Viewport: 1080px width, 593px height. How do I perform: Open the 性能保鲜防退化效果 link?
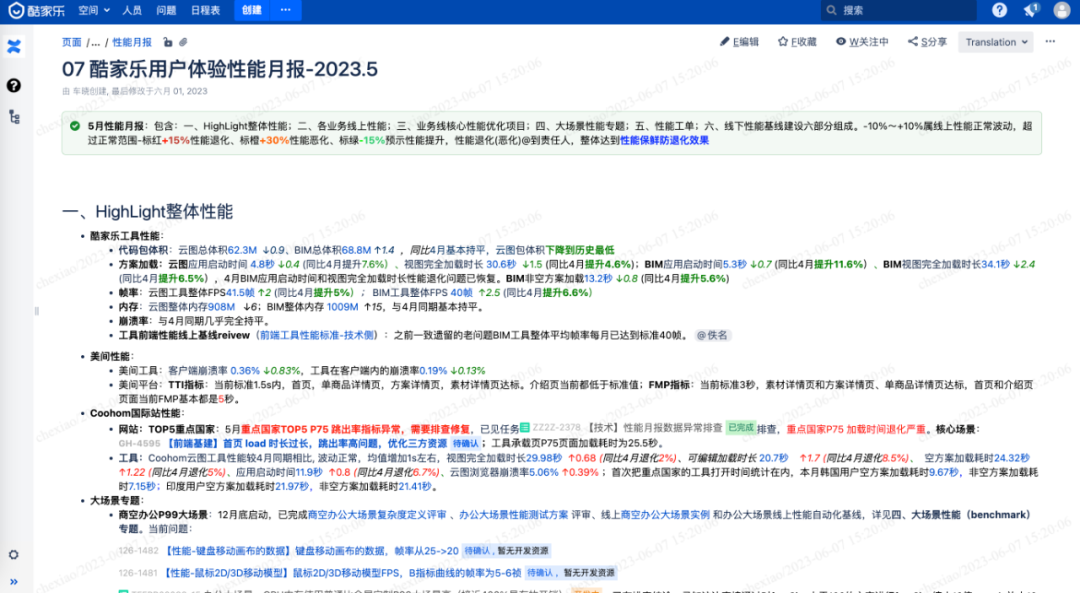pos(664,140)
